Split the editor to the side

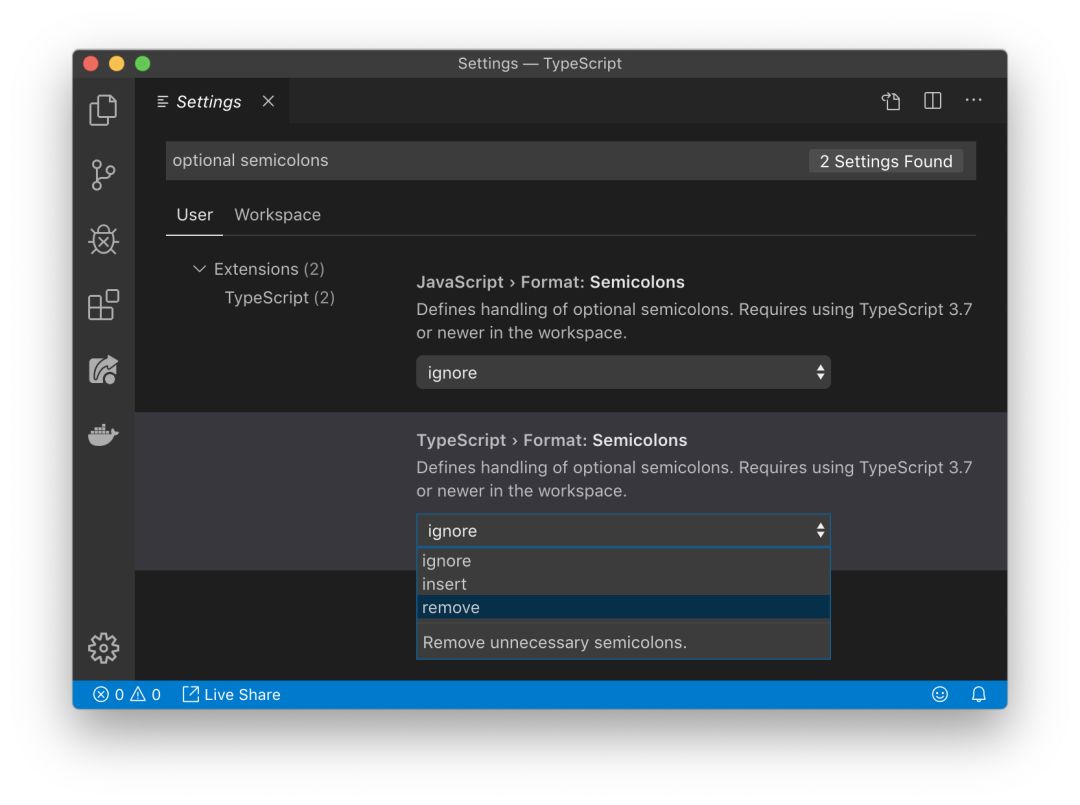click(933, 101)
